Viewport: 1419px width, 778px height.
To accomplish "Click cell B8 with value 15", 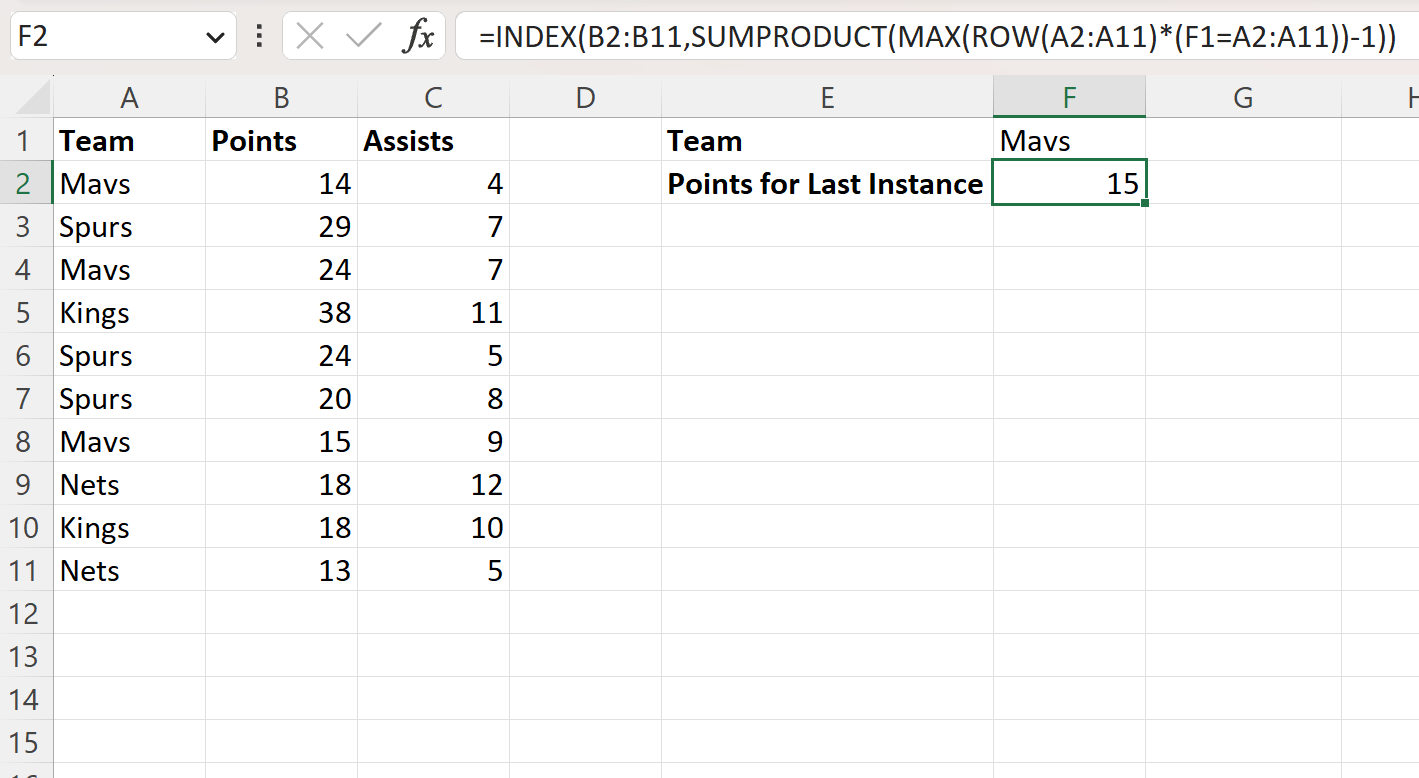I will point(281,441).
